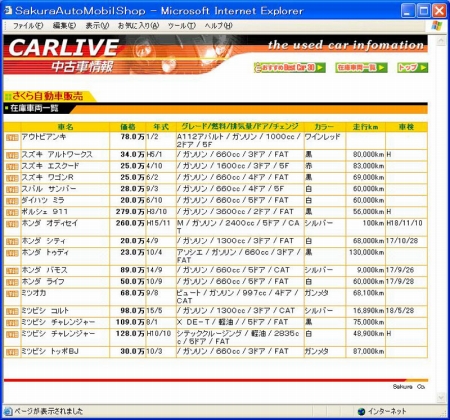The image size is (450, 420).
Task: Open the ファイル(F) menu
Action: point(28,26)
